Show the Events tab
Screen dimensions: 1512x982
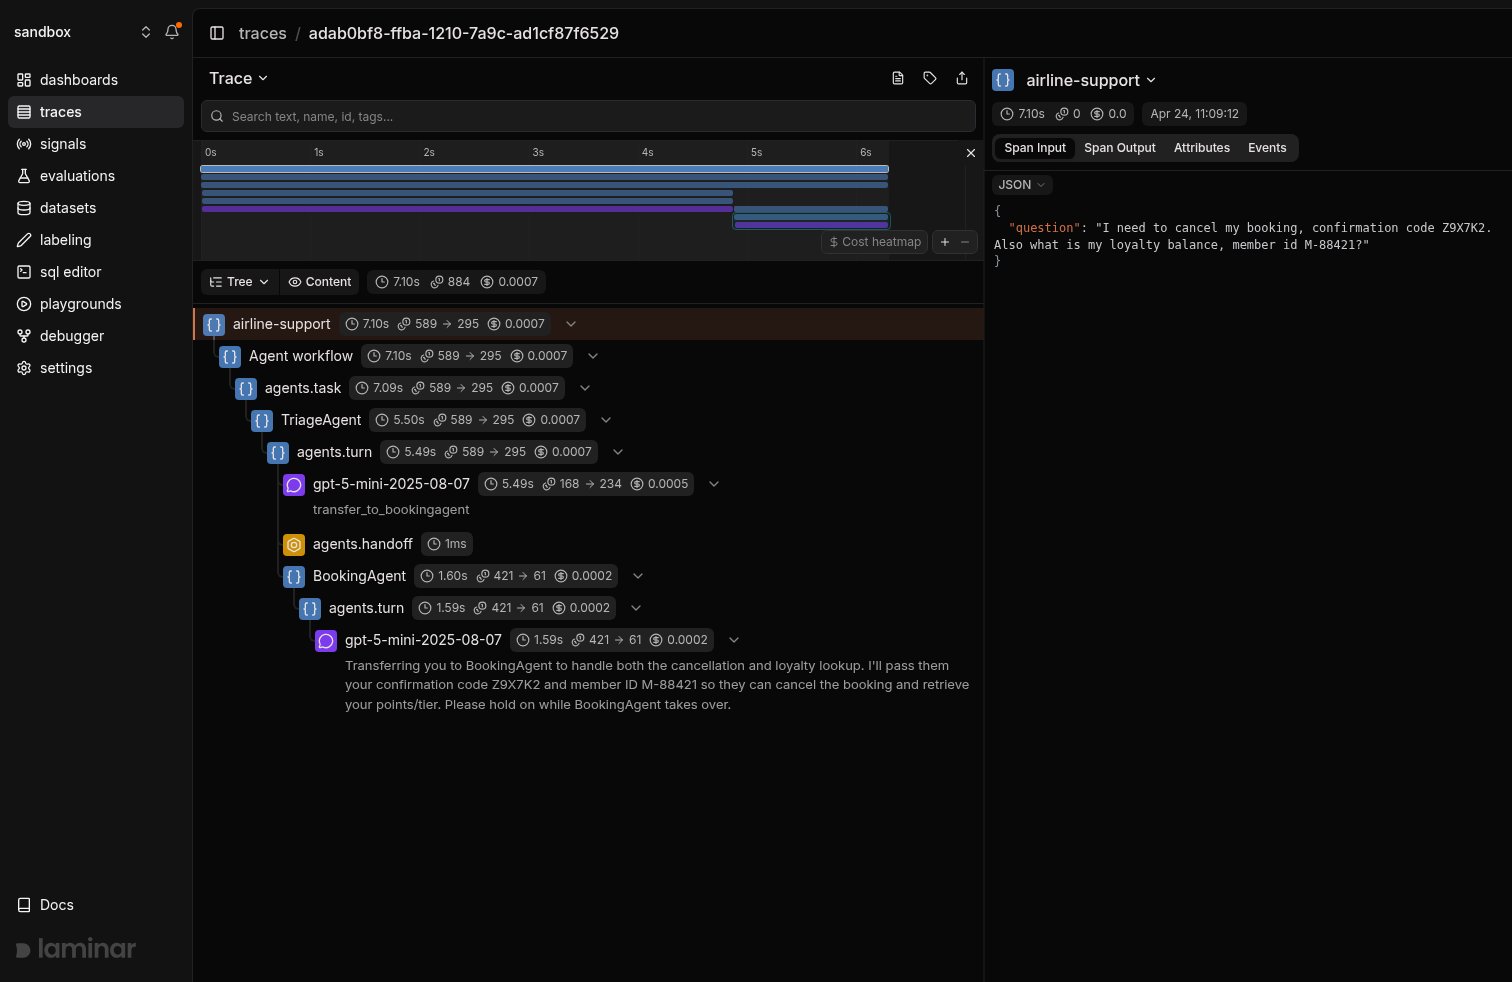tap(1267, 148)
